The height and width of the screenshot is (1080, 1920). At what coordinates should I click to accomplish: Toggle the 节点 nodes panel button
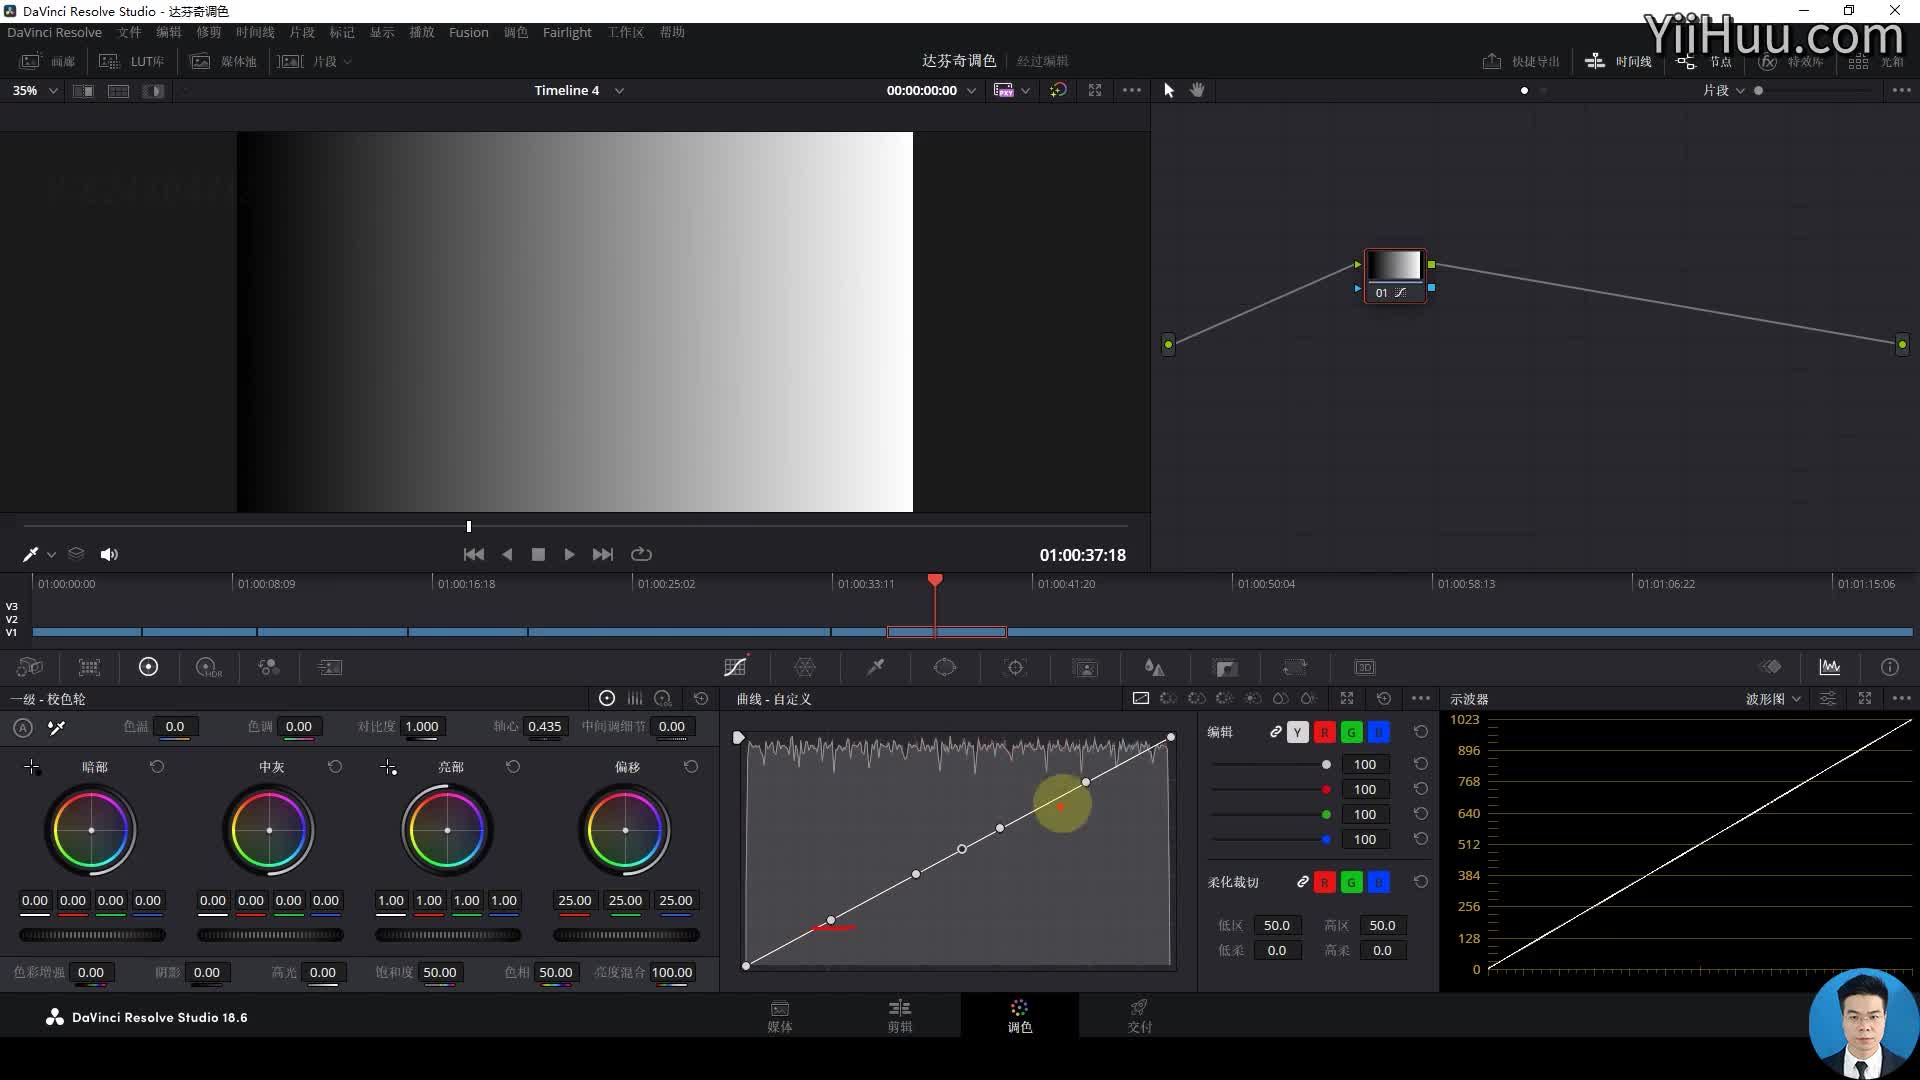tap(1704, 61)
